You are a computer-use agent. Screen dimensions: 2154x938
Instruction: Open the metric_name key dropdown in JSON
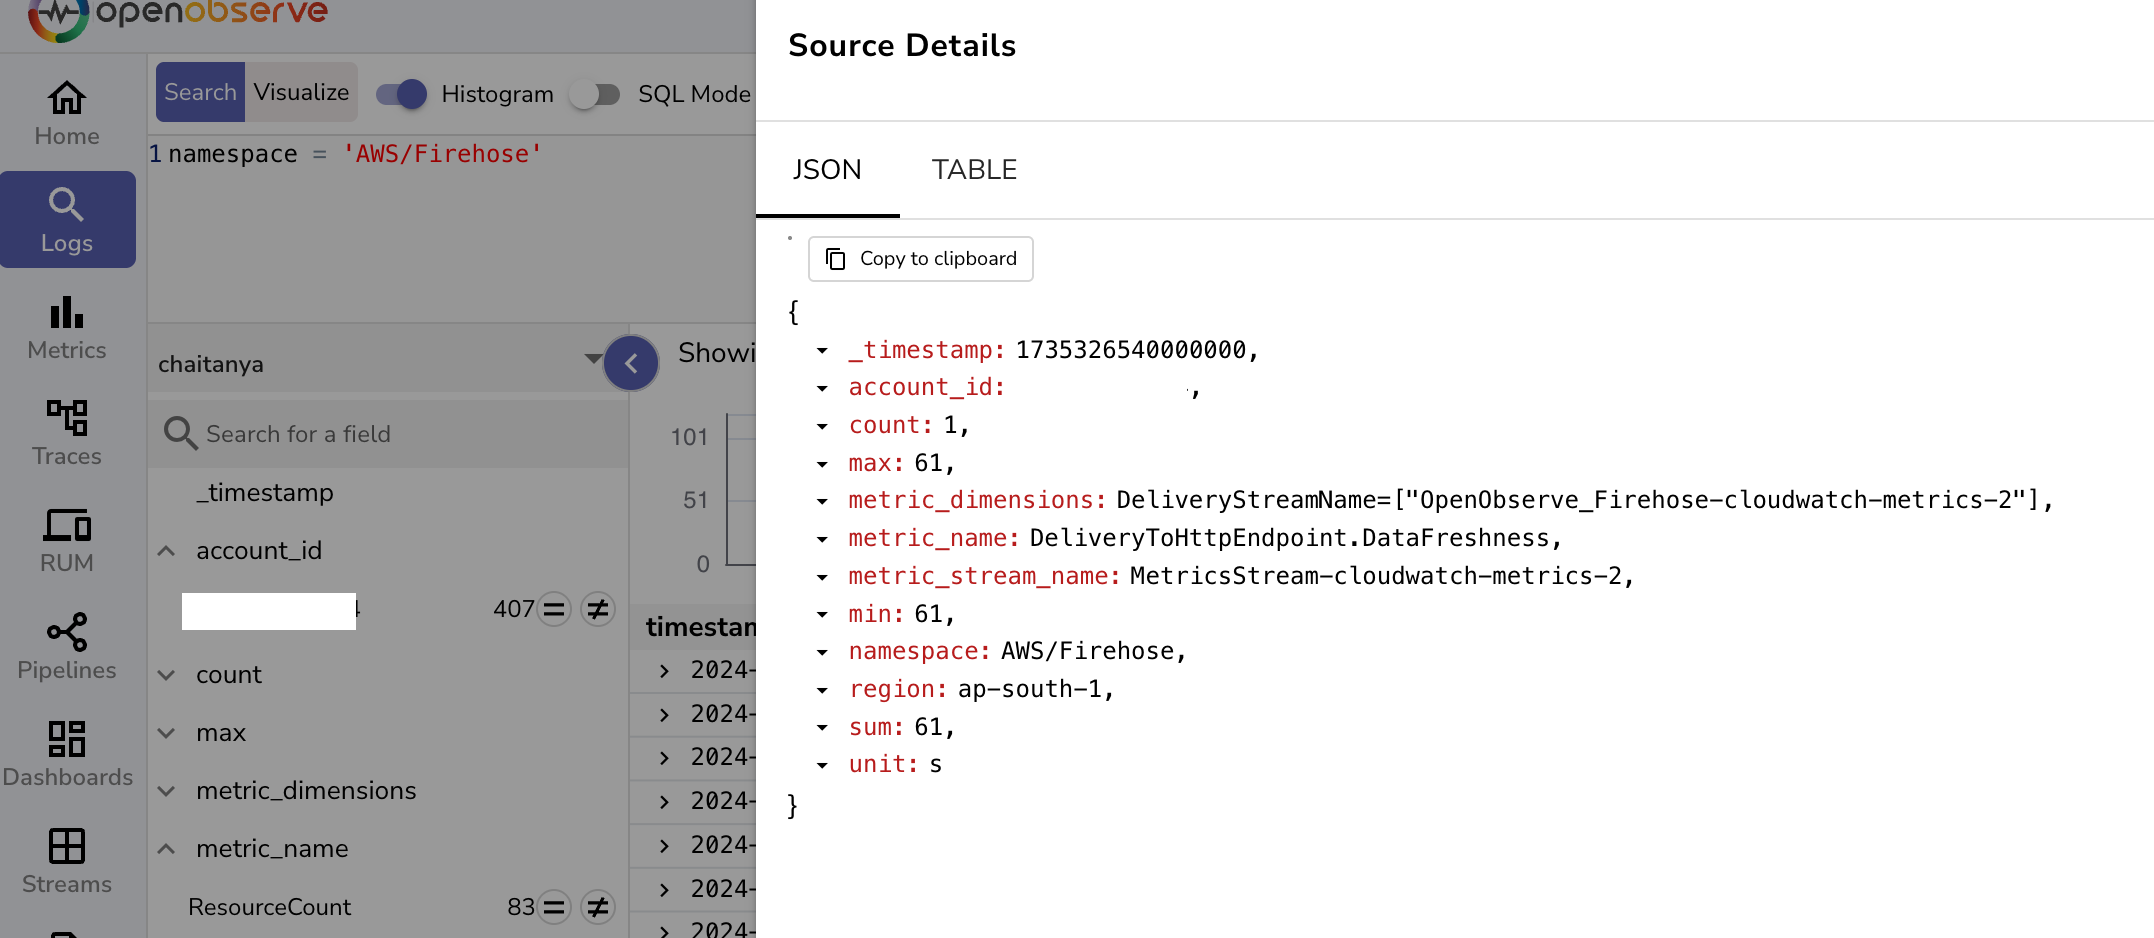tap(822, 539)
